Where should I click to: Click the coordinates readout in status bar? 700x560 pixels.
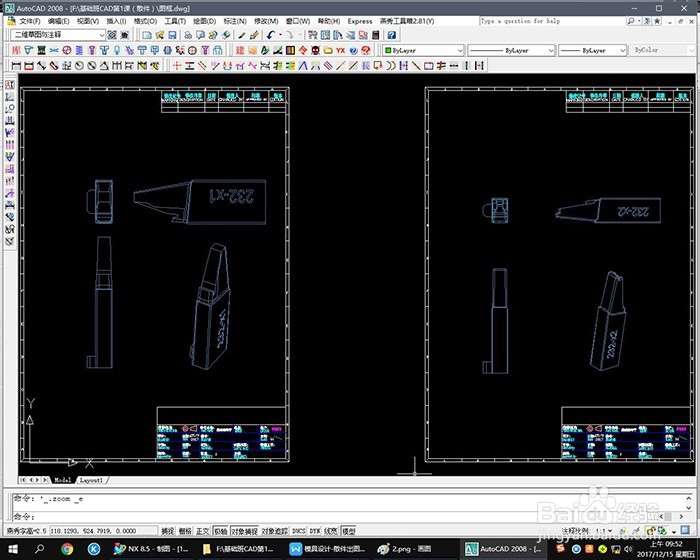[103, 531]
